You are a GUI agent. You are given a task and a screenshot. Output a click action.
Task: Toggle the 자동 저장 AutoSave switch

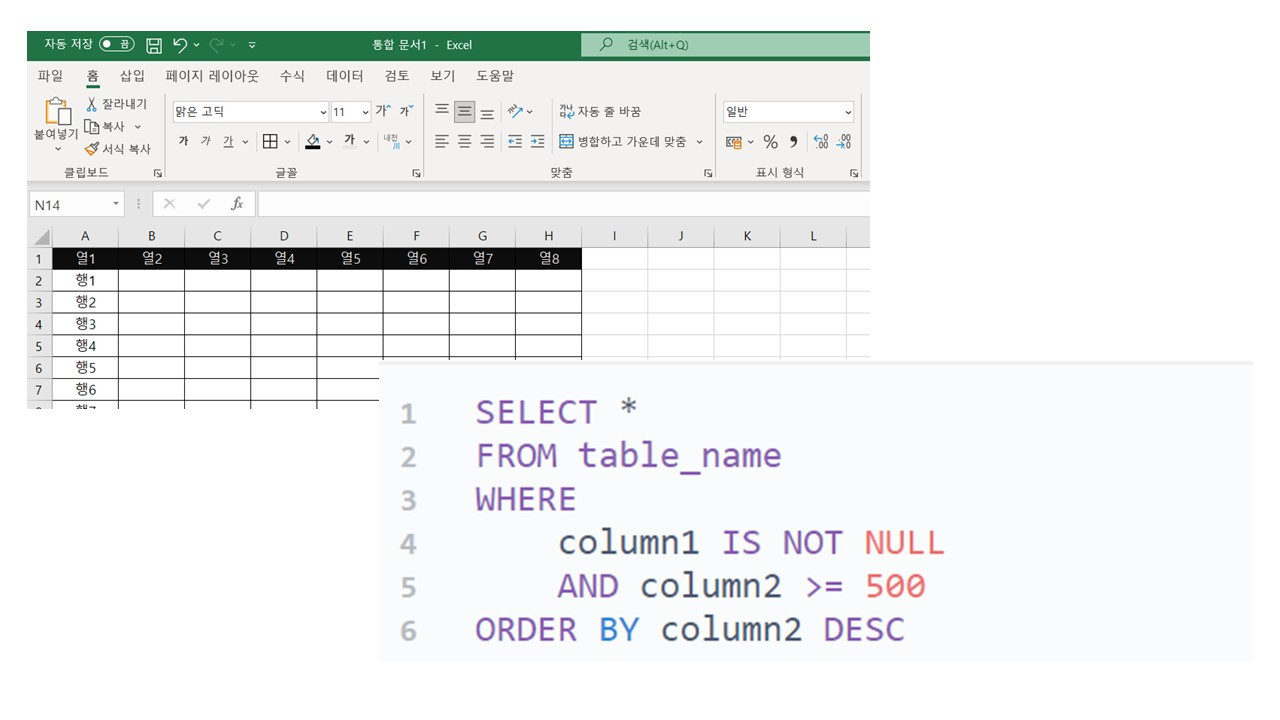click(x=116, y=44)
